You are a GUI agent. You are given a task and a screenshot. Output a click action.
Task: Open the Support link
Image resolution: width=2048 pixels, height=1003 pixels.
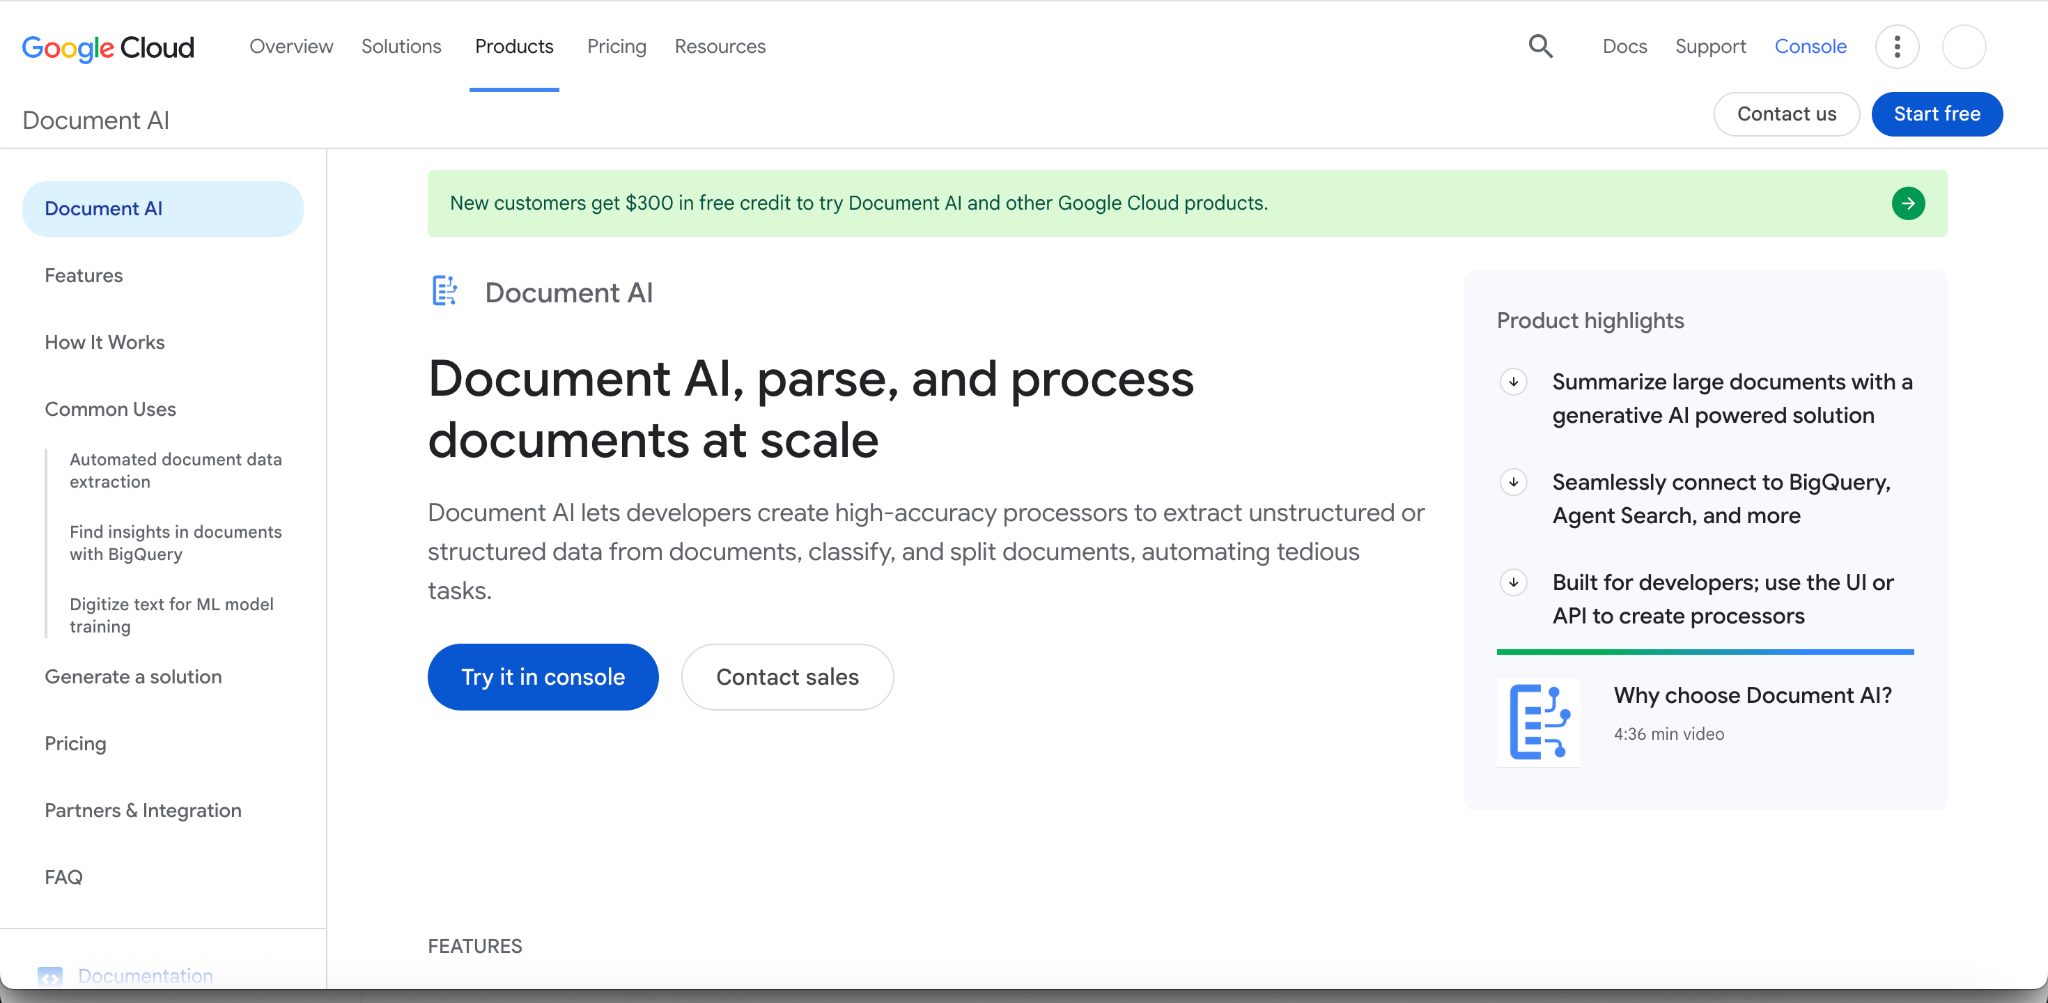click(x=1711, y=47)
